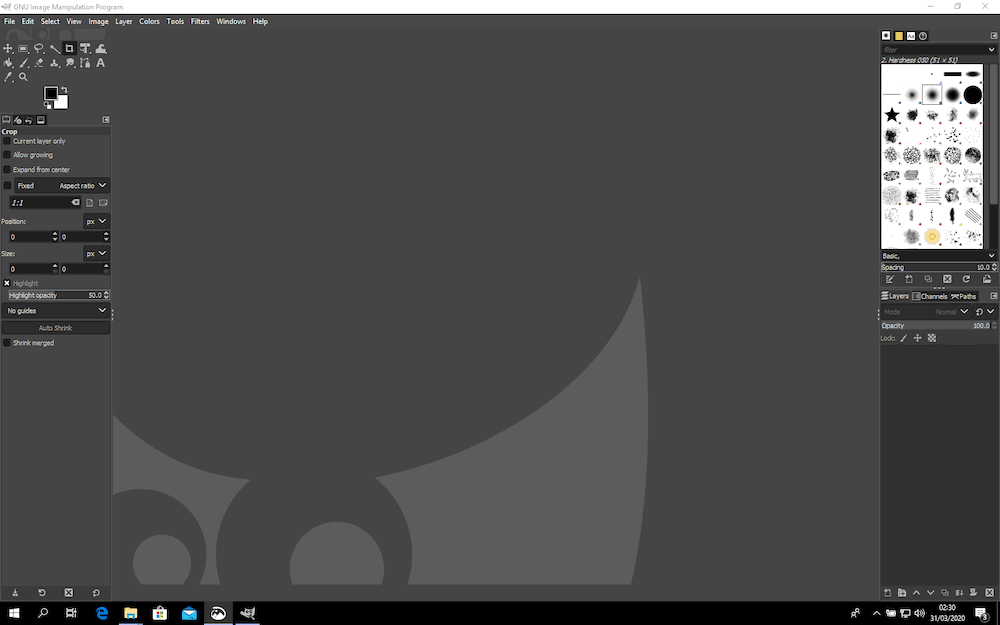Reset colors to default black and white
Screen dimensions: 1000x625
[x=47, y=105]
